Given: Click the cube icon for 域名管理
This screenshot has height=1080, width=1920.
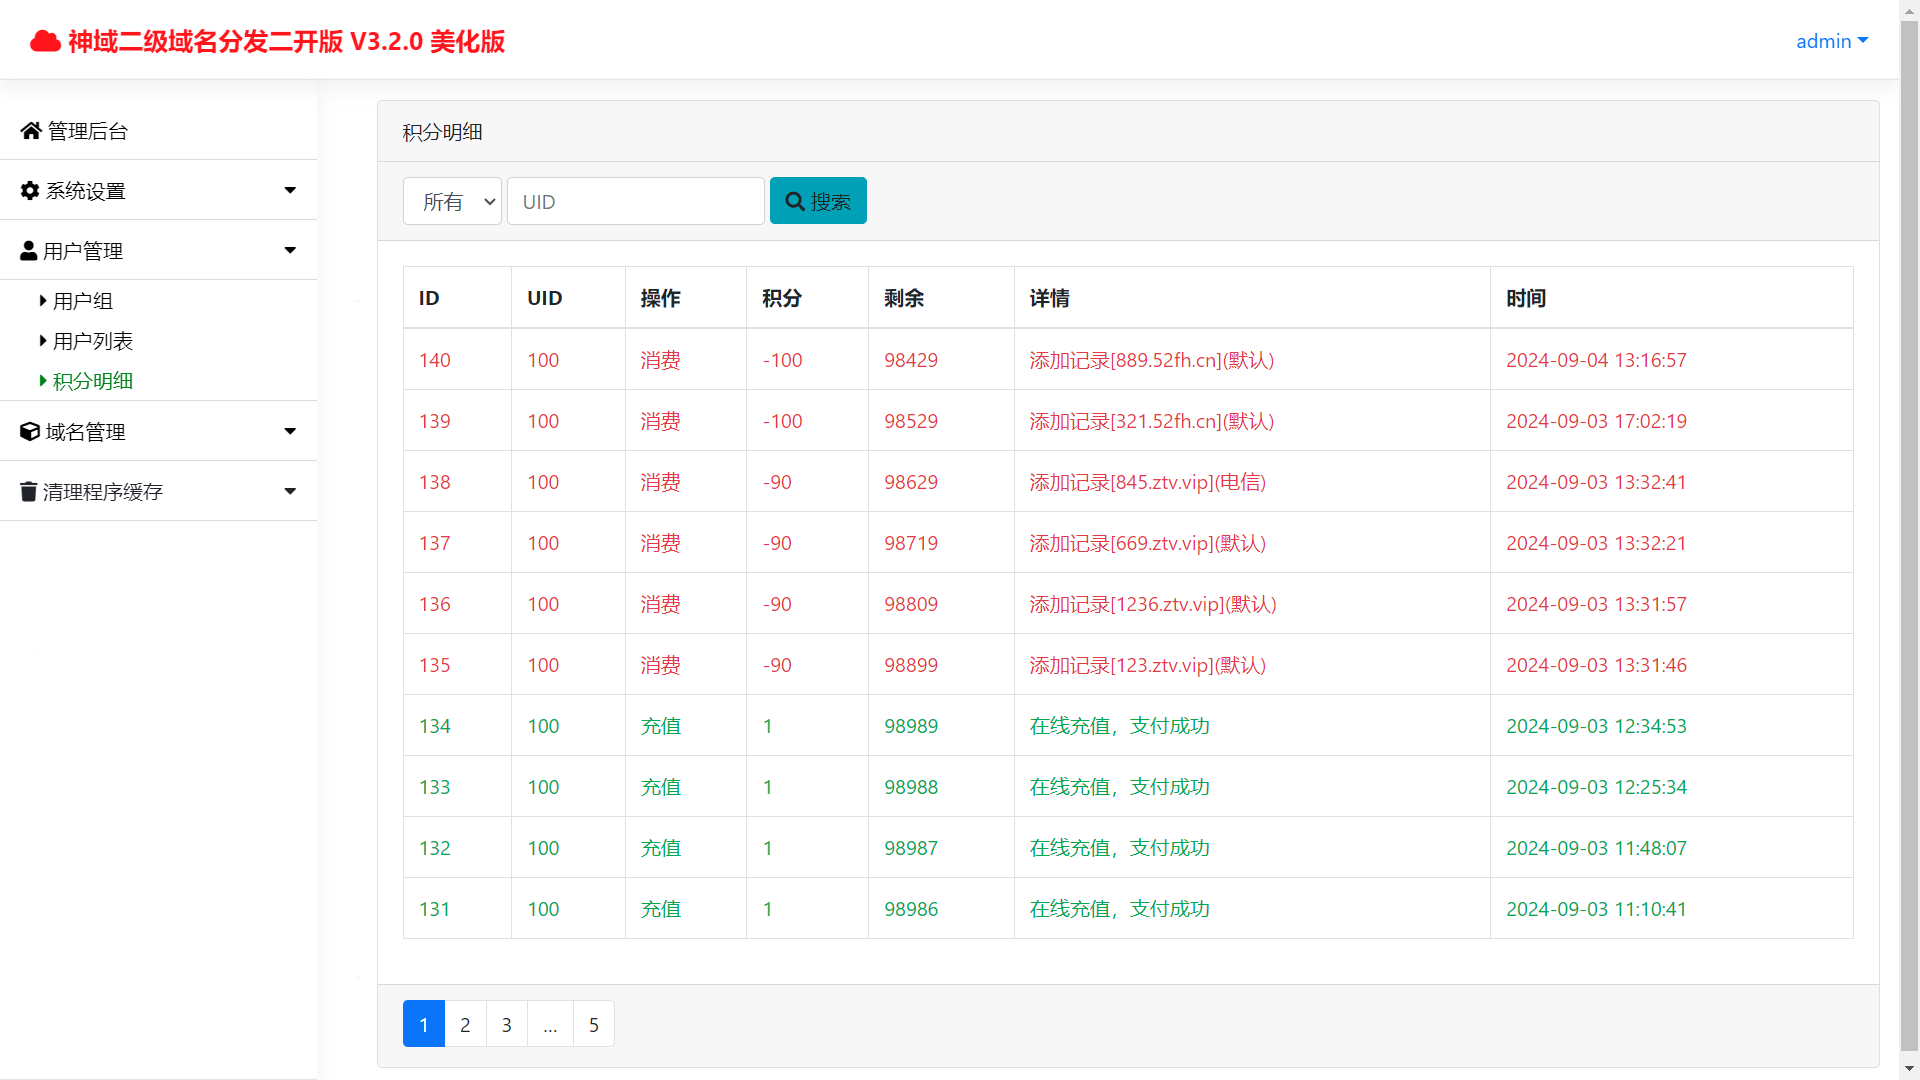Looking at the screenshot, I should point(30,431).
